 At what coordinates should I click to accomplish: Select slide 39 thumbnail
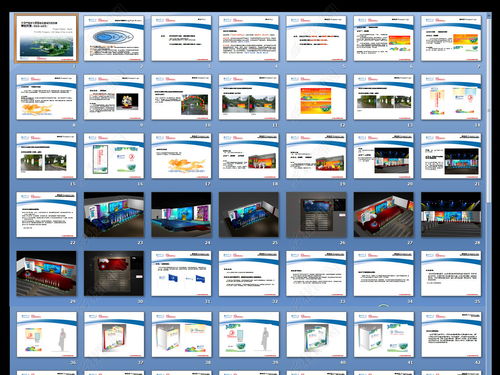(x=249, y=334)
